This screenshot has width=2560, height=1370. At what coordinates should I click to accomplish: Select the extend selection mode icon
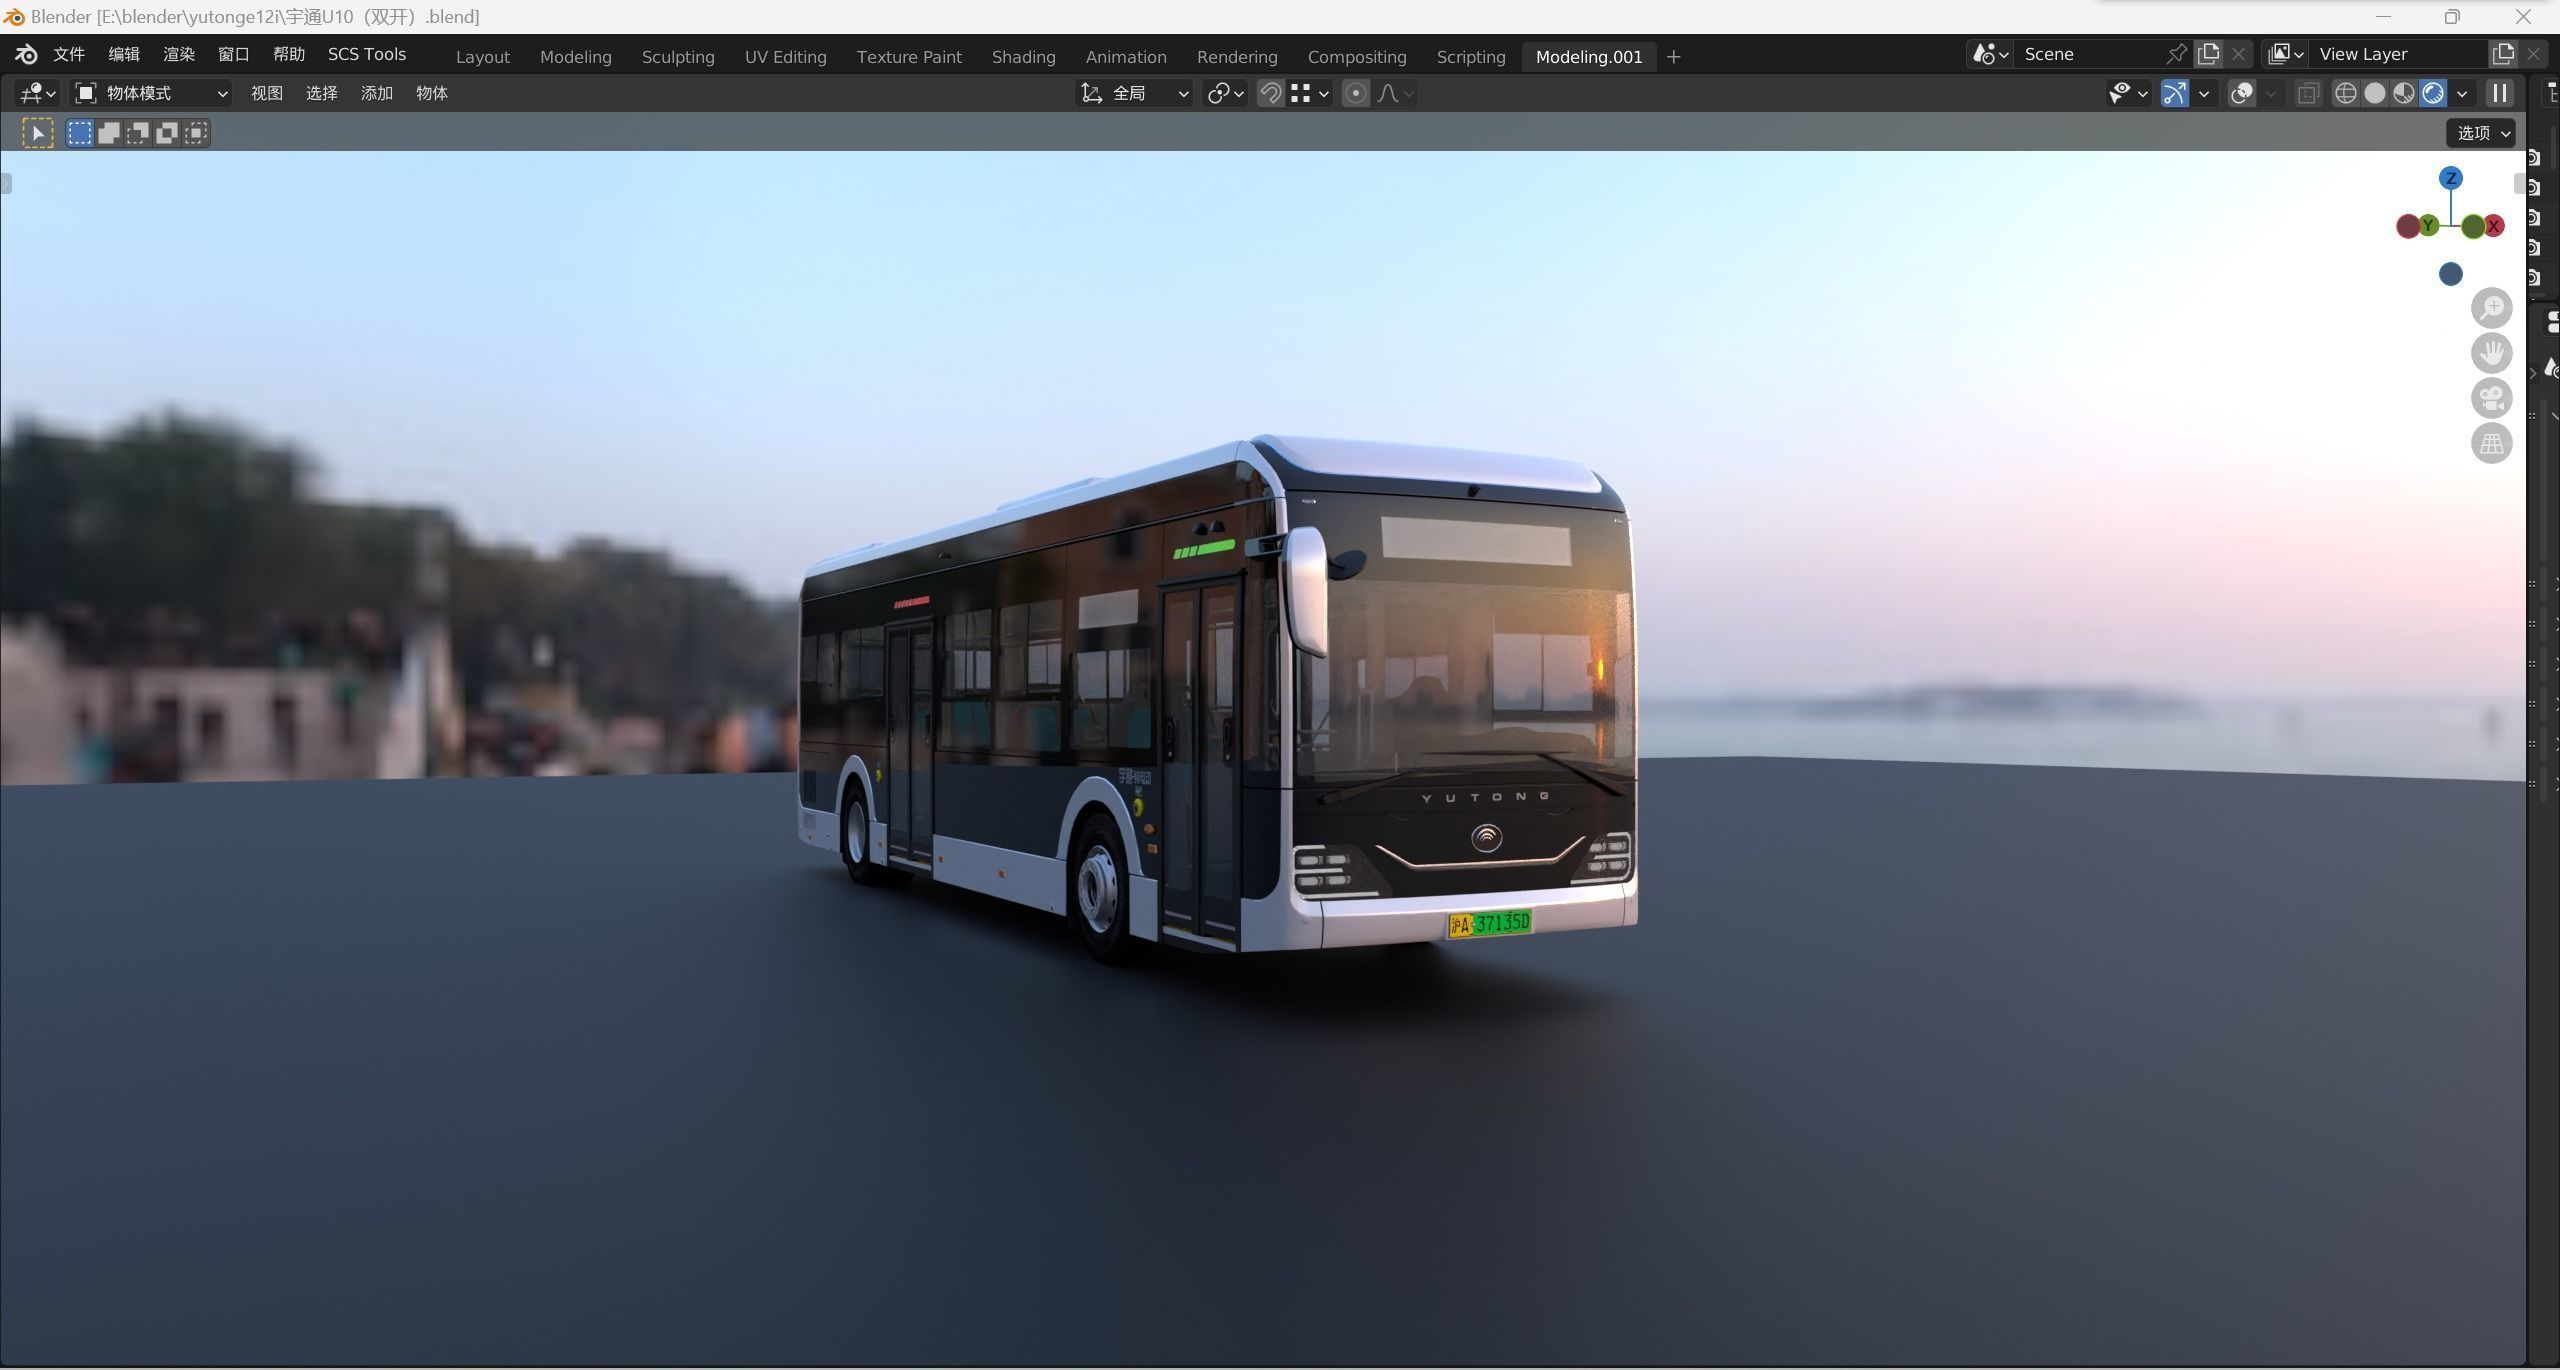pyautogui.click(x=109, y=133)
